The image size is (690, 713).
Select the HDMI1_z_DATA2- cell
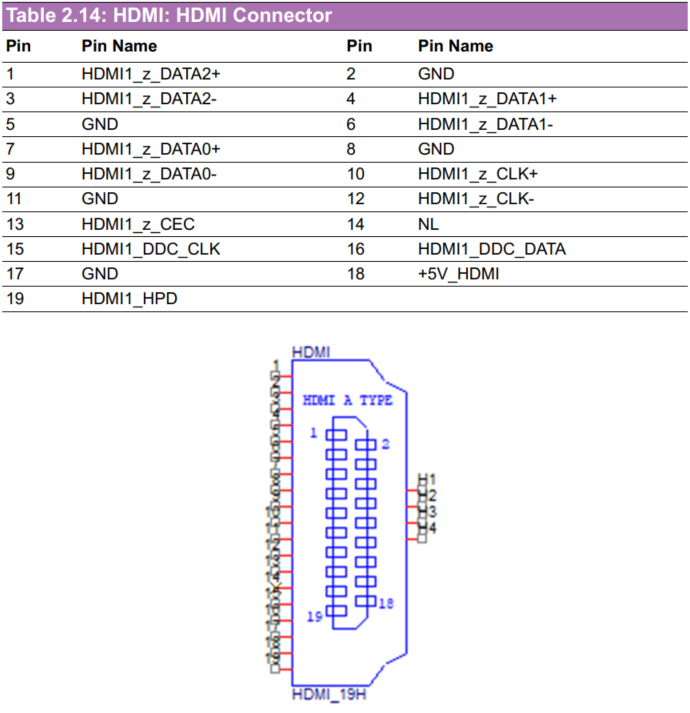tap(149, 99)
